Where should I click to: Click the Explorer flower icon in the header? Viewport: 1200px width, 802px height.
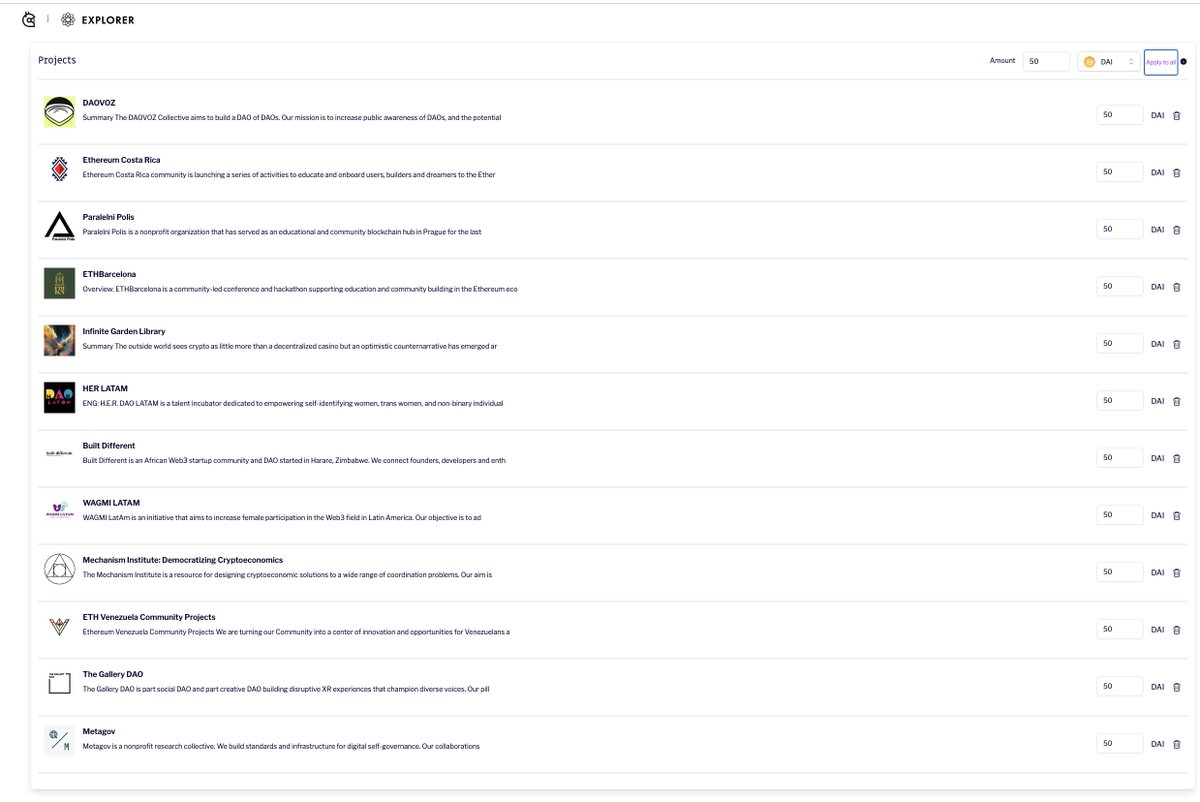pos(66,19)
